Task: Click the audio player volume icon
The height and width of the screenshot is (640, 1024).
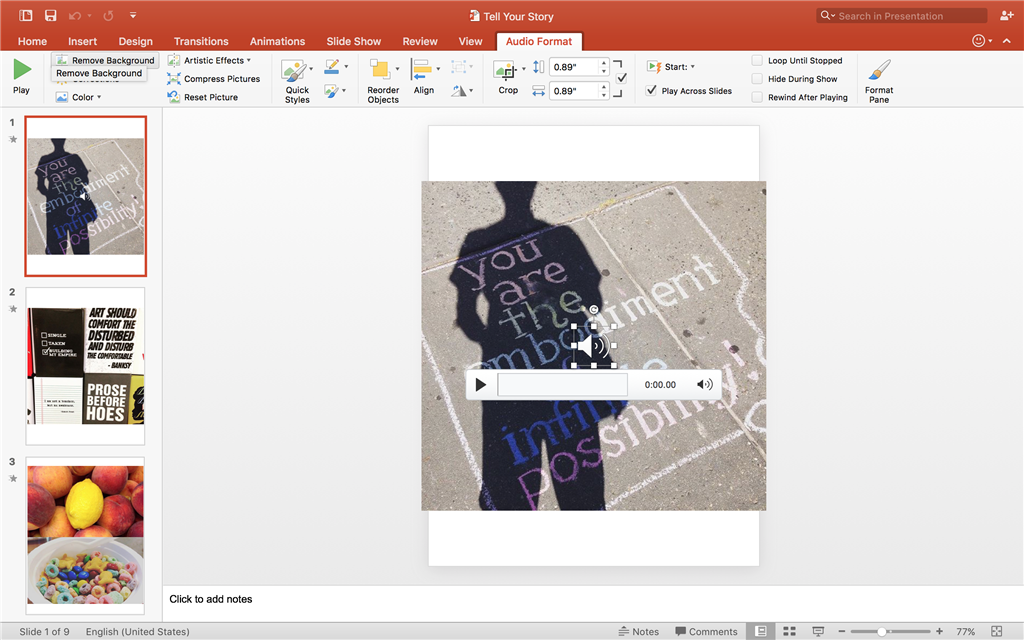Action: pyautogui.click(x=705, y=384)
